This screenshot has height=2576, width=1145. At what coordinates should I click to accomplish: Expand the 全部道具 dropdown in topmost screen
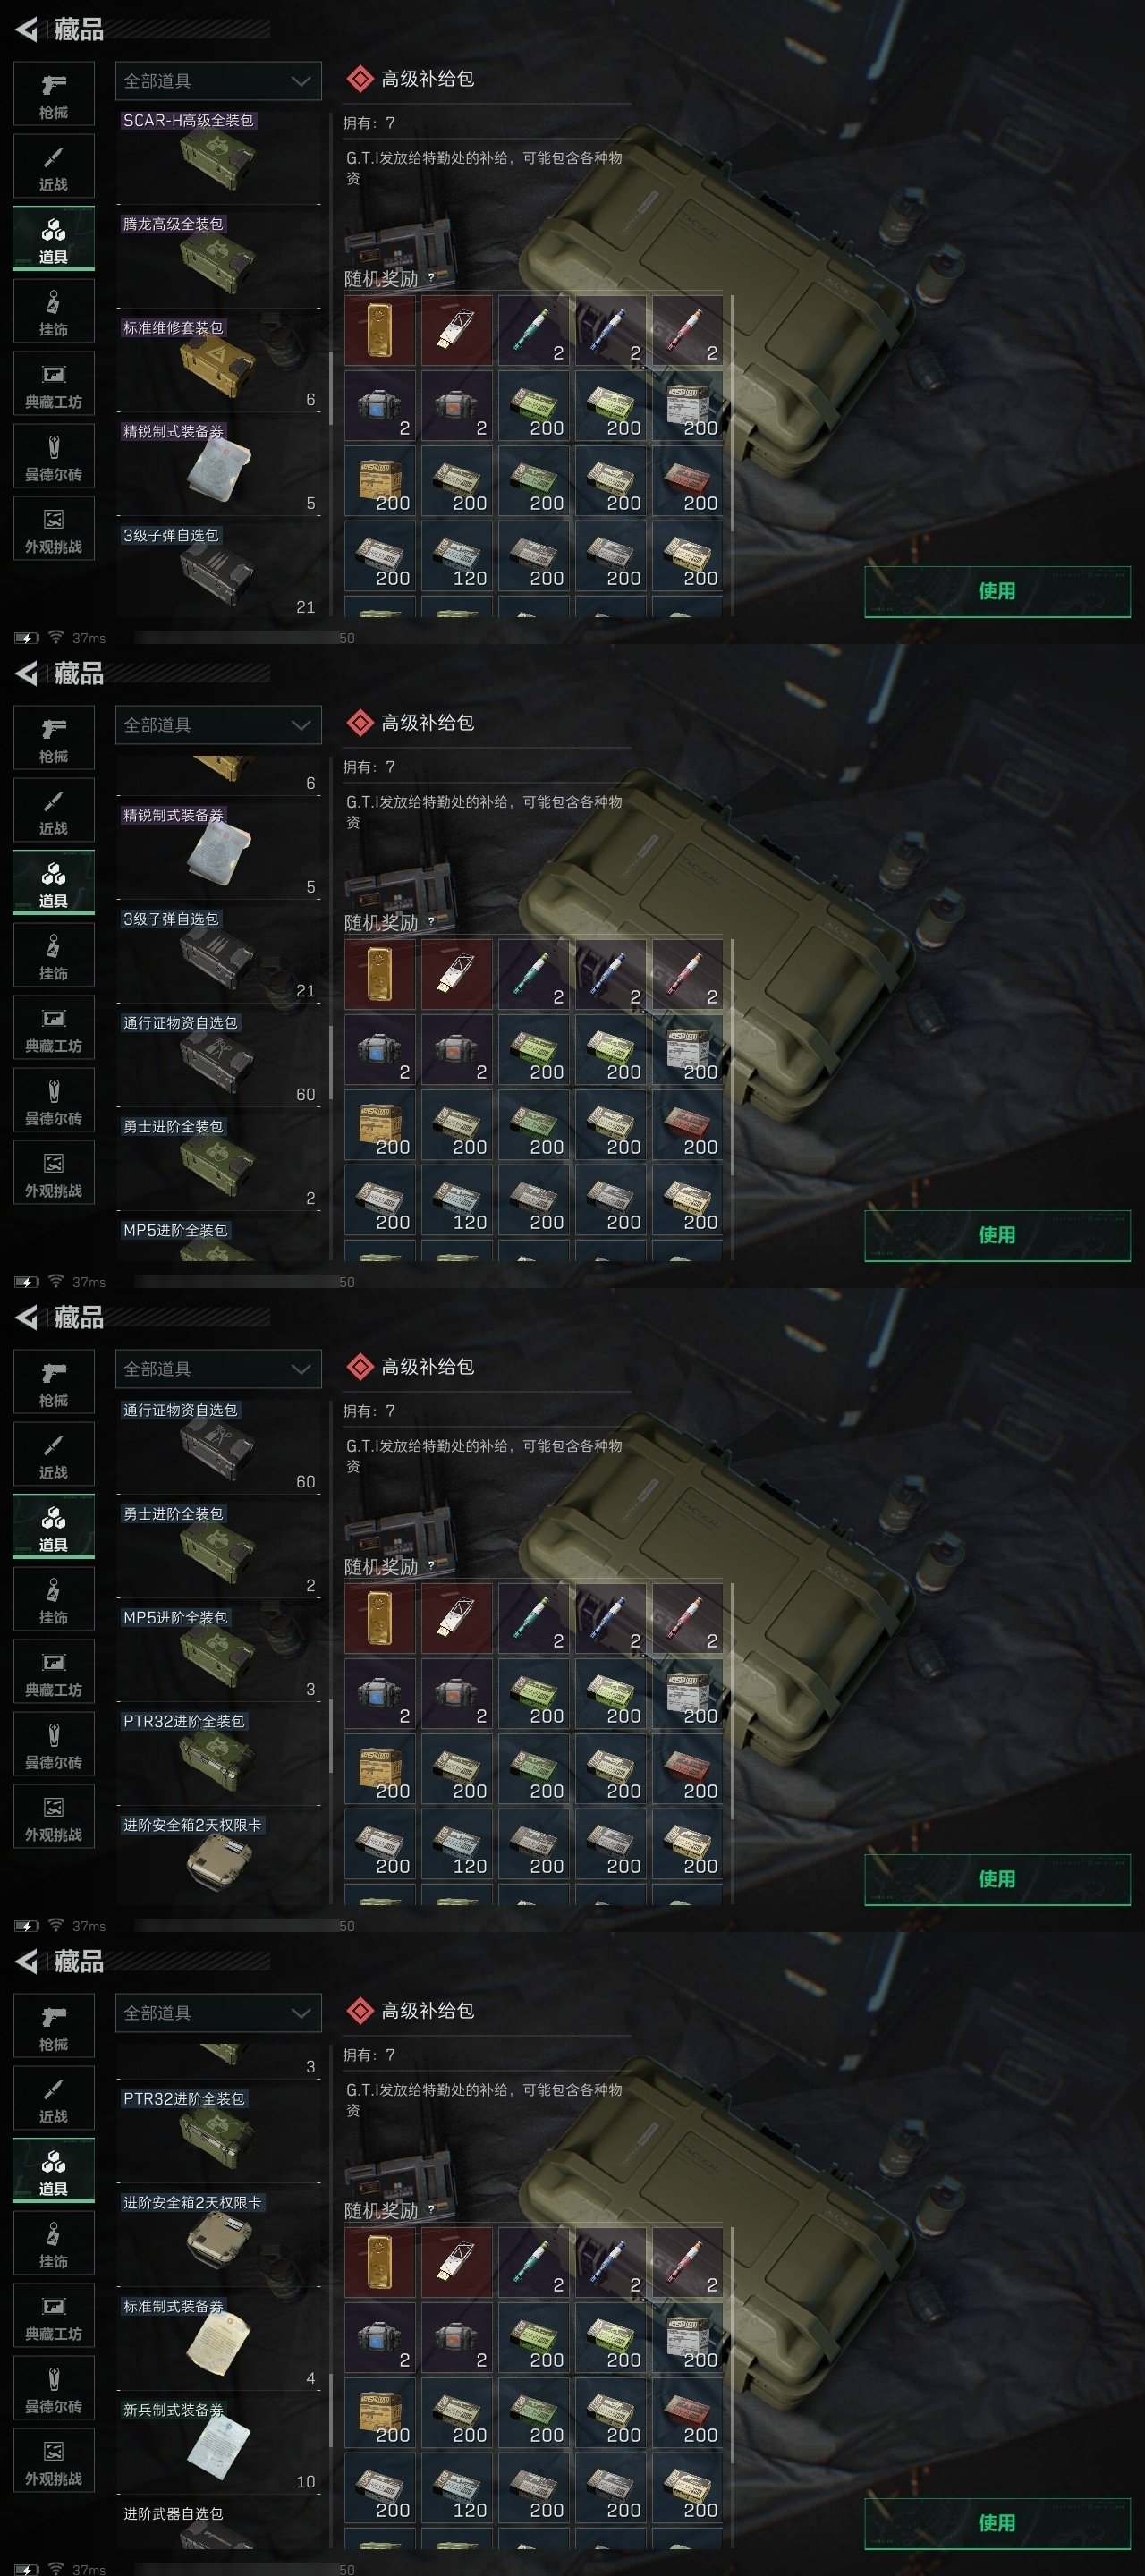tap(218, 81)
